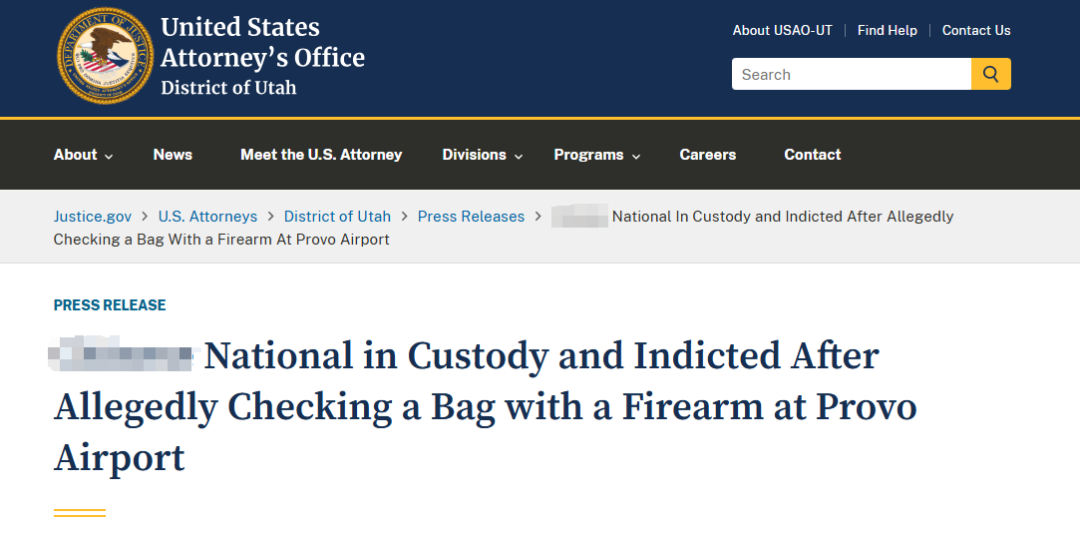Open Meet the U.S. Attorney page
1080x537 pixels.
point(321,155)
